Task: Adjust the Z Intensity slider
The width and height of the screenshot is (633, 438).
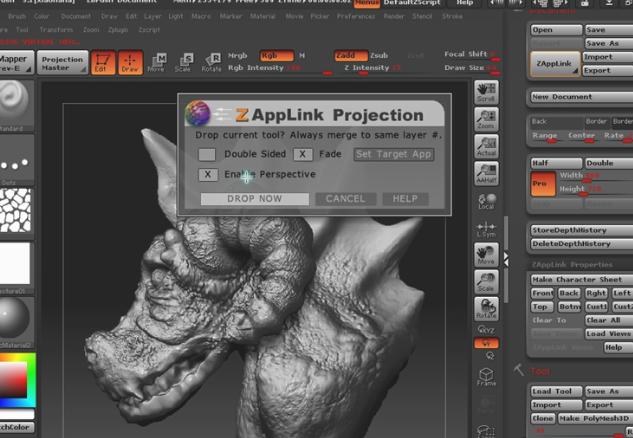Action: click(360, 67)
